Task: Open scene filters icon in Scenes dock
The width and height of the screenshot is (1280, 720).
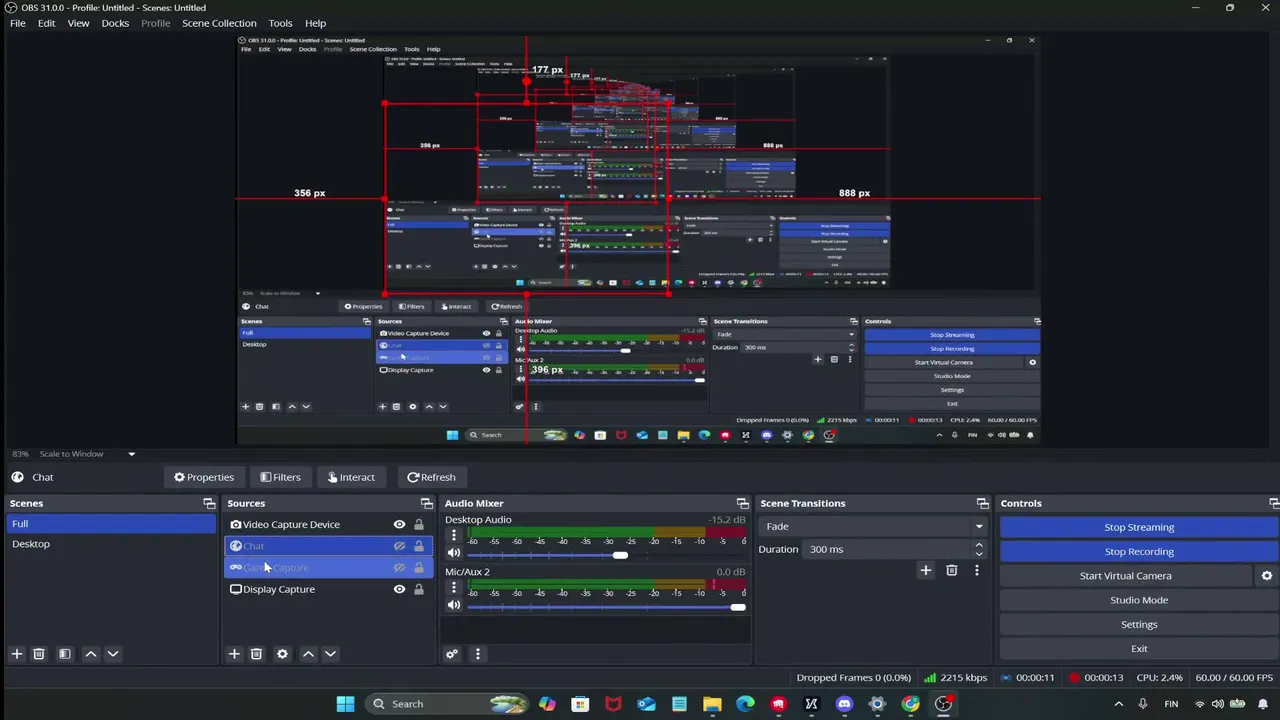Action: tap(65, 654)
